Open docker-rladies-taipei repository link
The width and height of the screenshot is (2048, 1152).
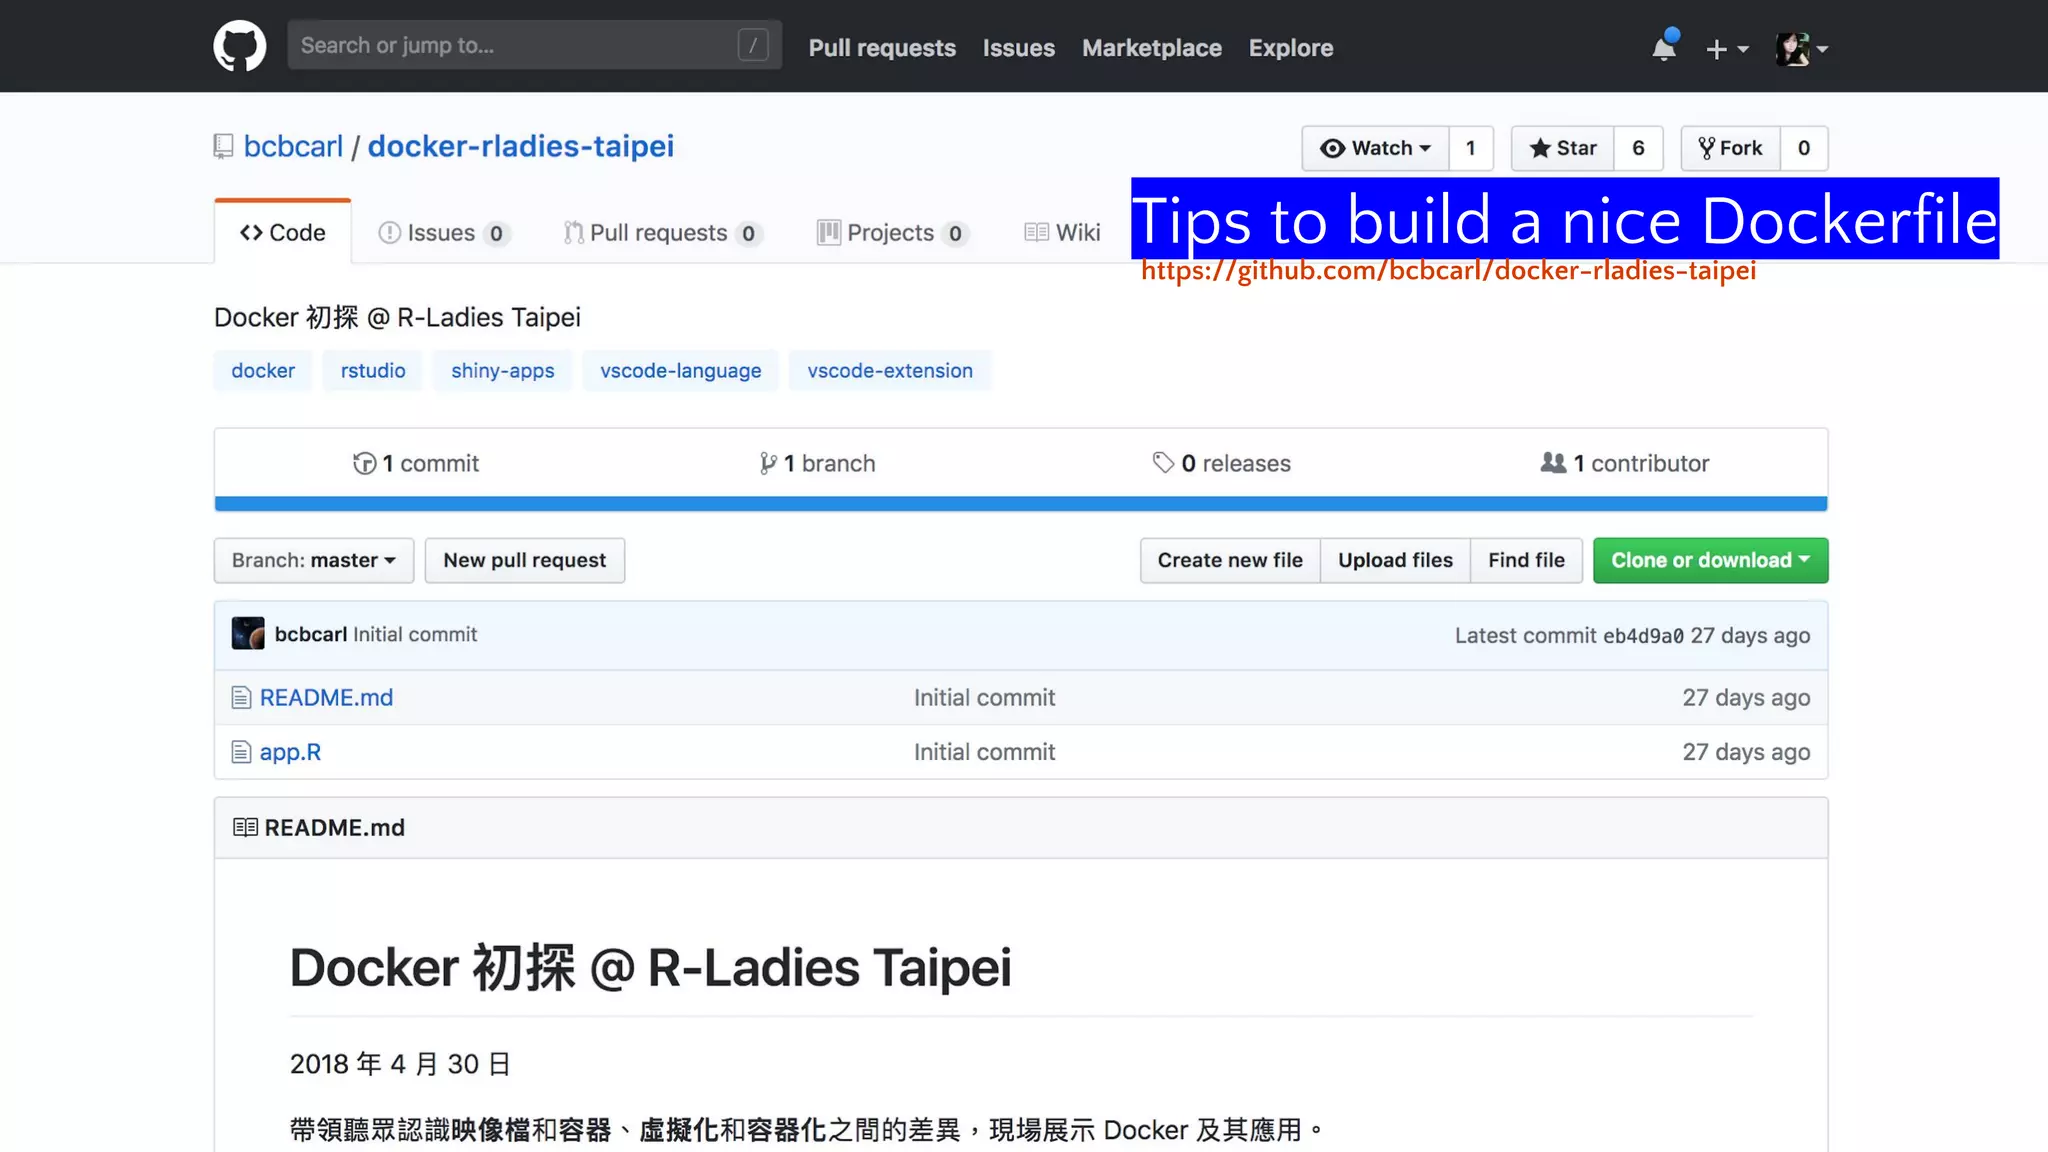(x=521, y=146)
